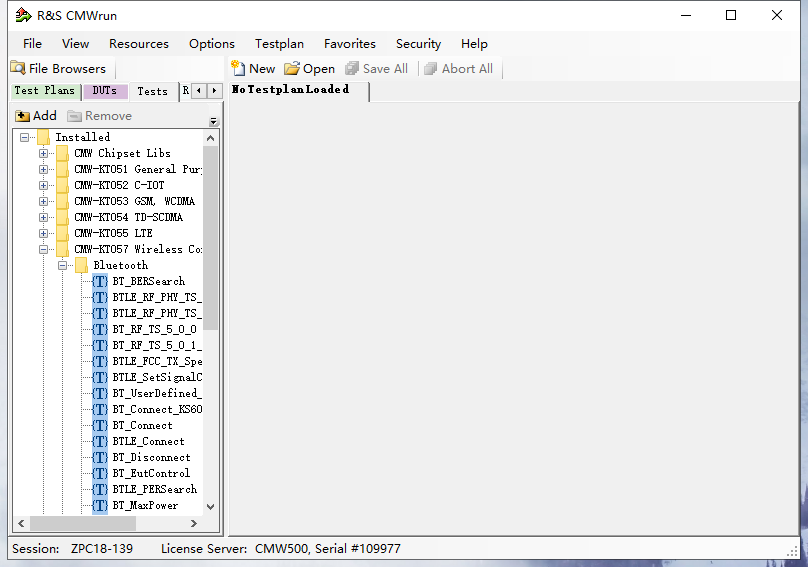
Task: Expand the CMW-KT053 GSM, WCDMA node
Action: pyautogui.click(x=43, y=202)
